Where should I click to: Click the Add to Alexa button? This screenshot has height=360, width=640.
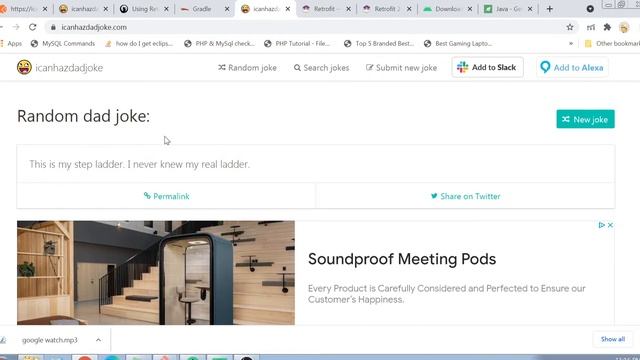click(x=572, y=67)
